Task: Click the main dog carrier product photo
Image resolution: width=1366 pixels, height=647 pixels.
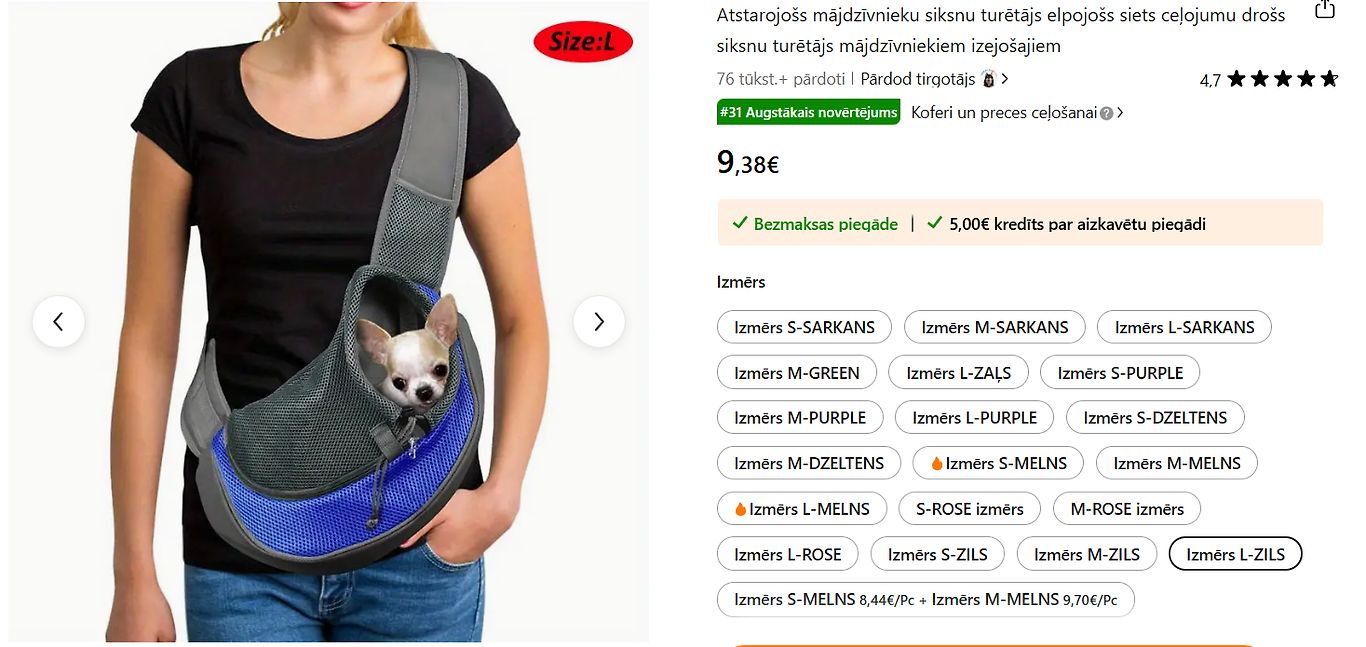Action: pos(328,321)
